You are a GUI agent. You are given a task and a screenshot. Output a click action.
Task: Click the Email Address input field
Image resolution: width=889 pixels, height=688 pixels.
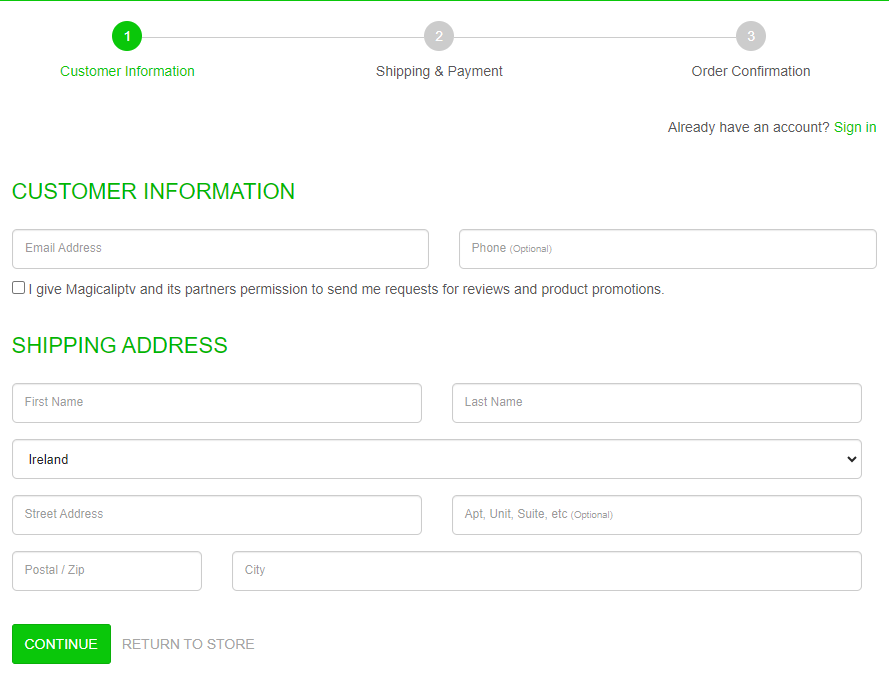pos(220,249)
